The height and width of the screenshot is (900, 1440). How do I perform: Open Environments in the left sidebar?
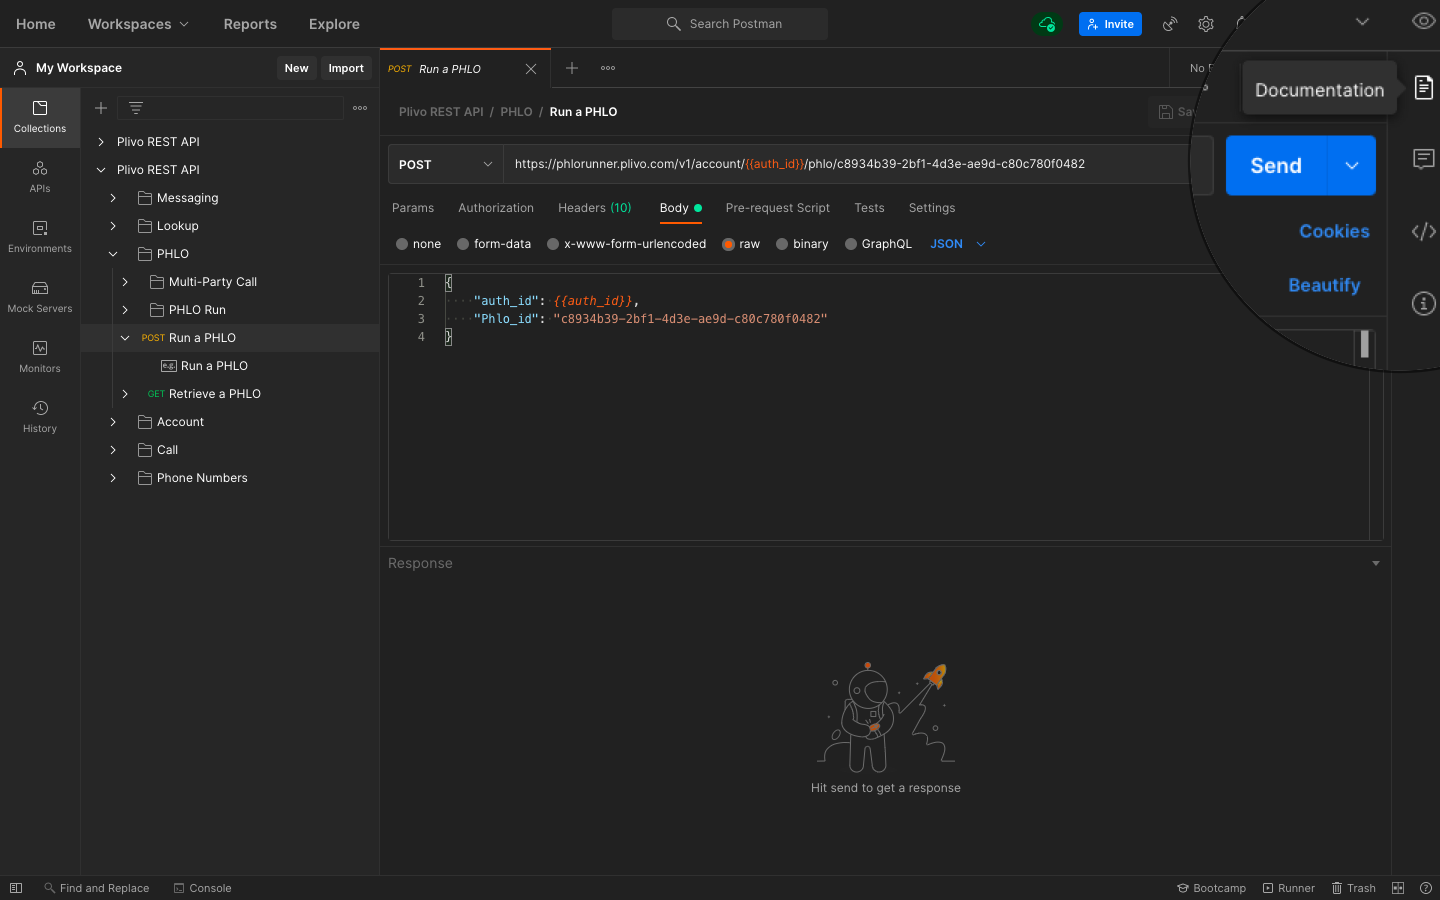[x=40, y=237]
